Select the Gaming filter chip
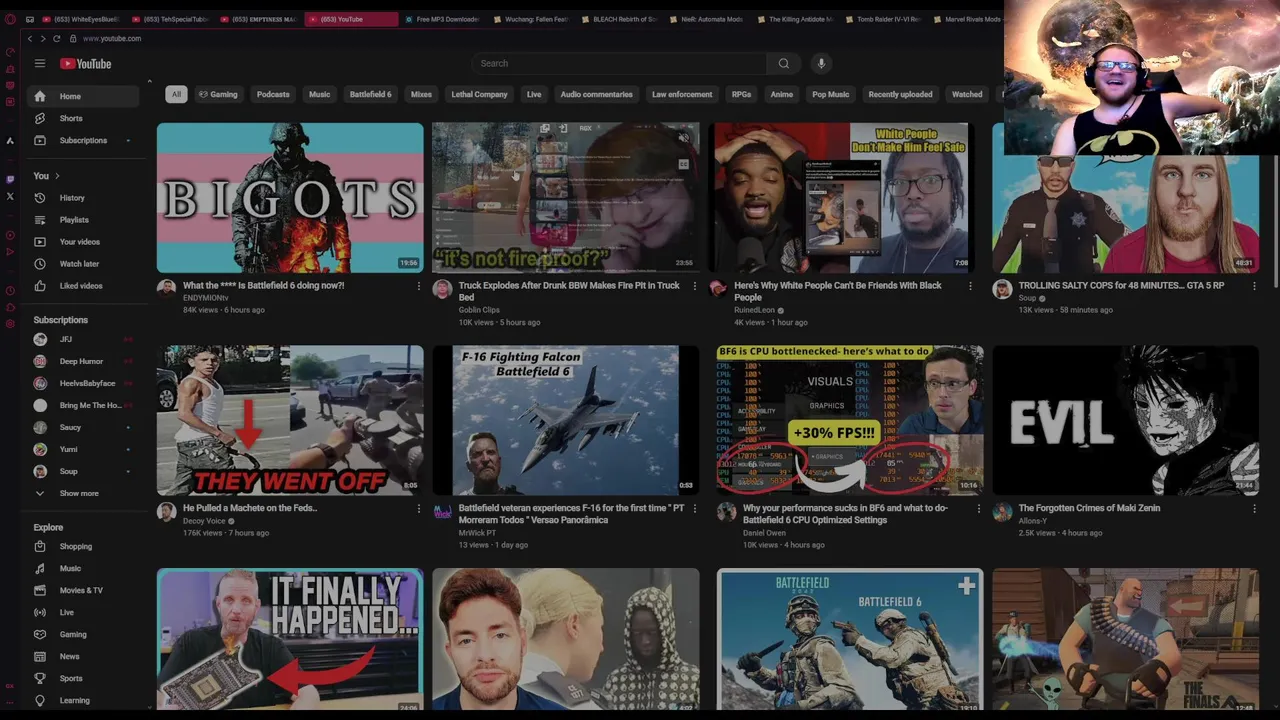 click(218, 94)
